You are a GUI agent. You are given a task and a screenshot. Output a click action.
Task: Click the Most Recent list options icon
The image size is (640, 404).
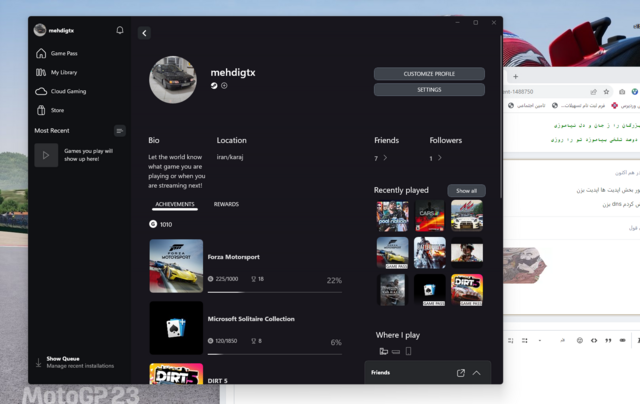(120, 131)
